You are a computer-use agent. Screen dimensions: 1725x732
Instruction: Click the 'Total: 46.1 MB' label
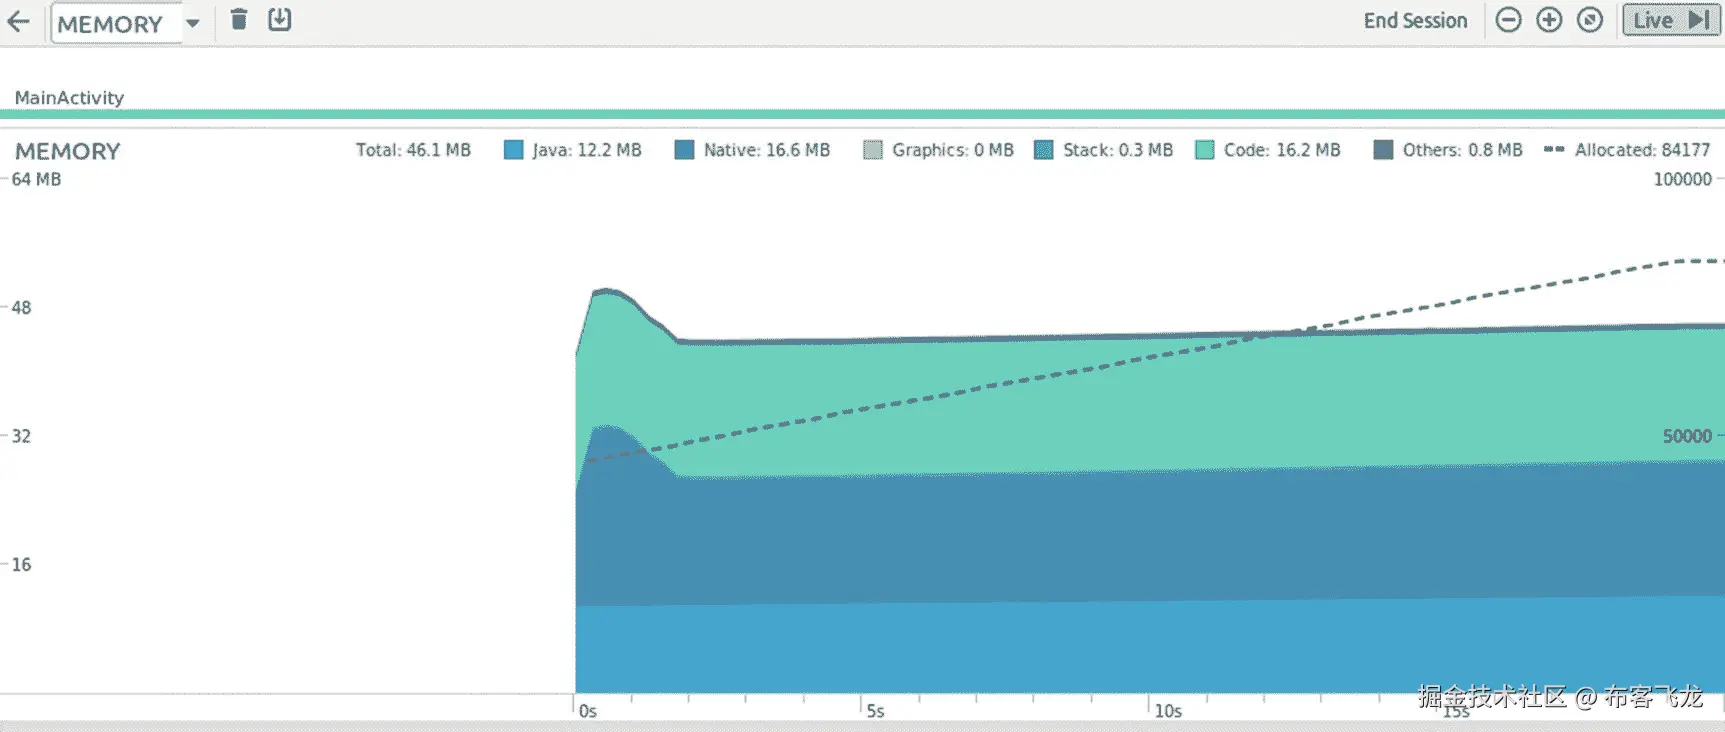click(x=413, y=150)
